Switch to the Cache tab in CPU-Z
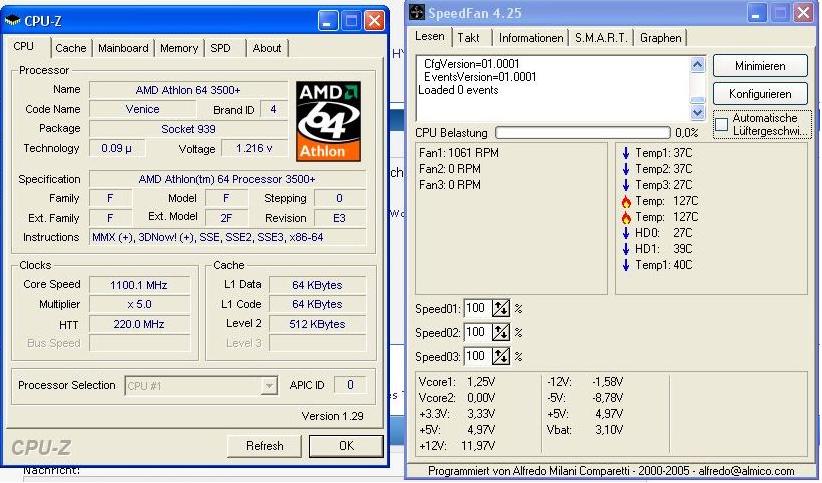 click(x=70, y=48)
